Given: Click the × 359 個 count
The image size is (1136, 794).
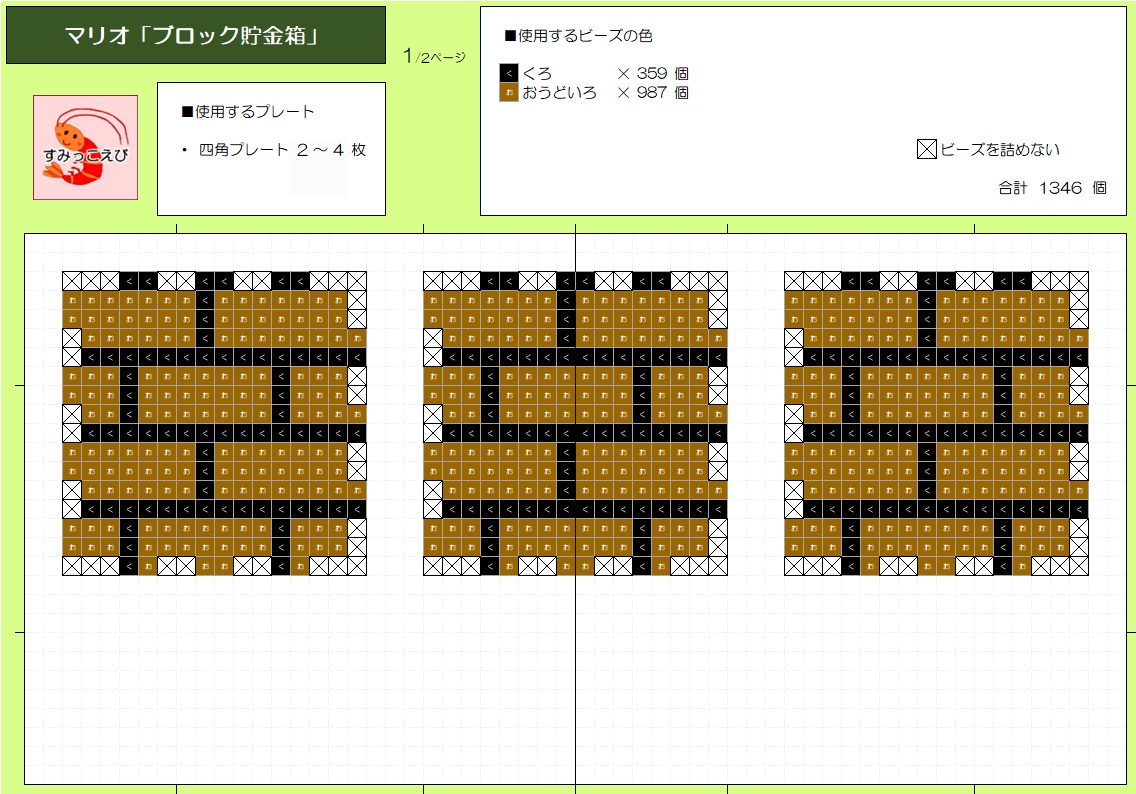Looking at the screenshot, I should coord(653,73).
